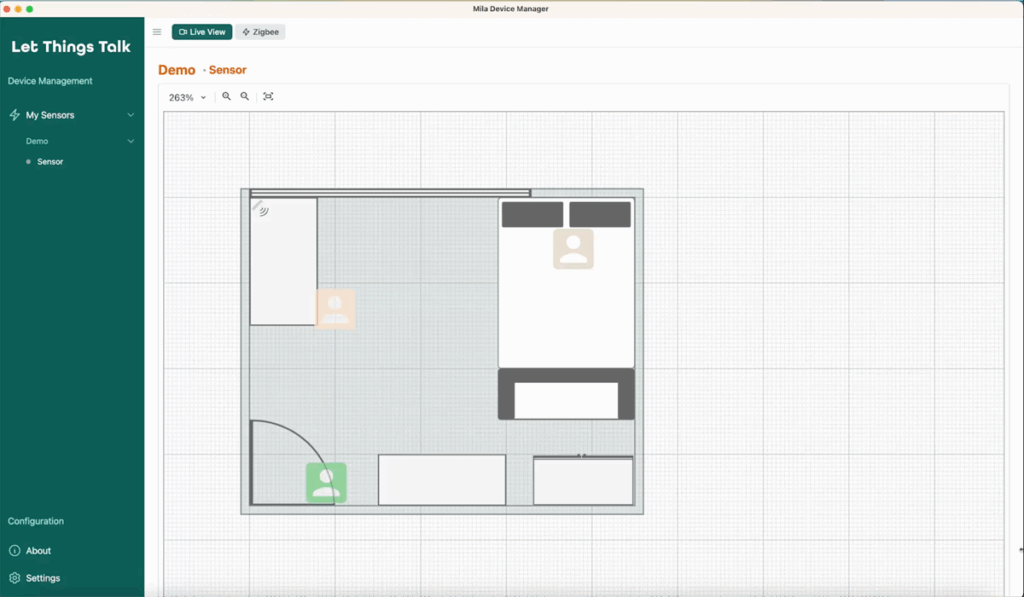The image size is (1024, 597).
Task: Click the macOS green fullscreen button
Action: click(29, 8)
